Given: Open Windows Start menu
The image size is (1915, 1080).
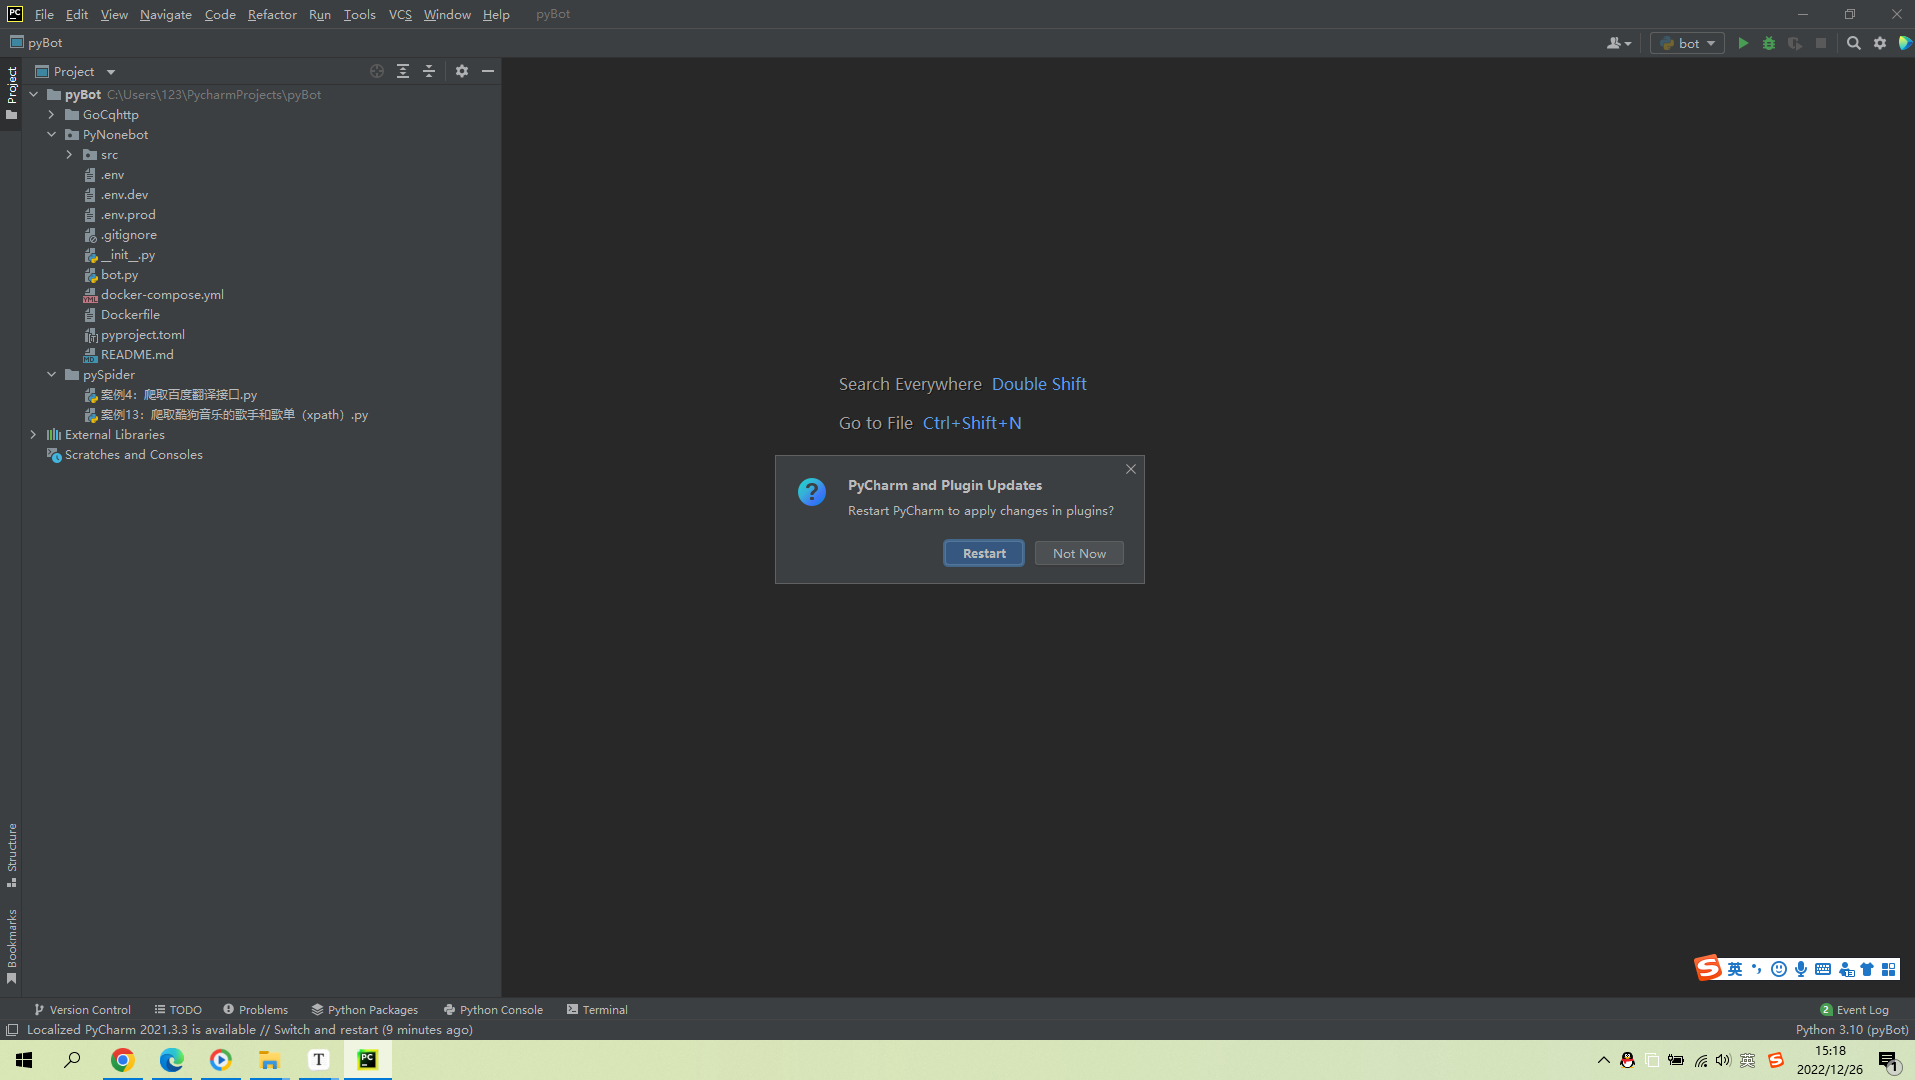Looking at the screenshot, I should [24, 1060].
